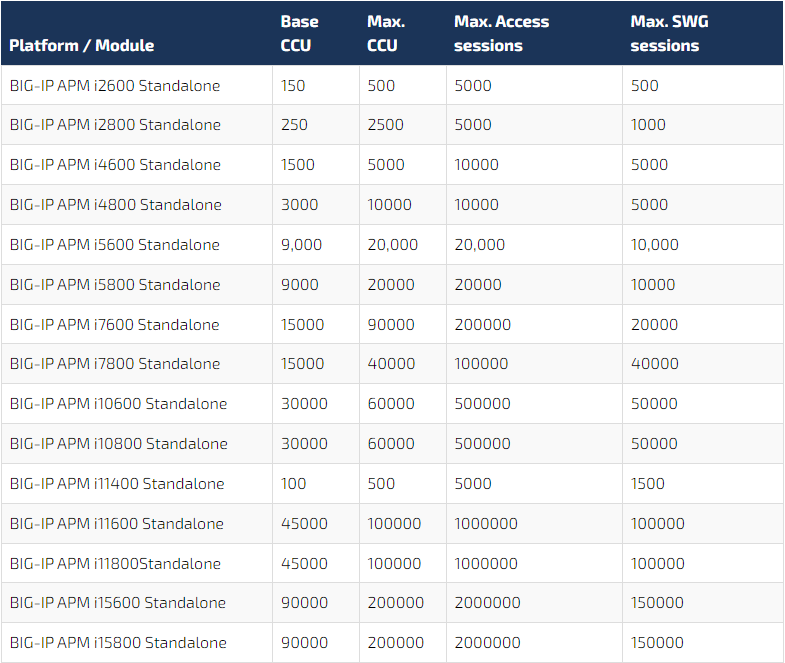Click Max. SWG 100000 for i11600
Screen dimensions: 785x663
click(x=658, y=524)
